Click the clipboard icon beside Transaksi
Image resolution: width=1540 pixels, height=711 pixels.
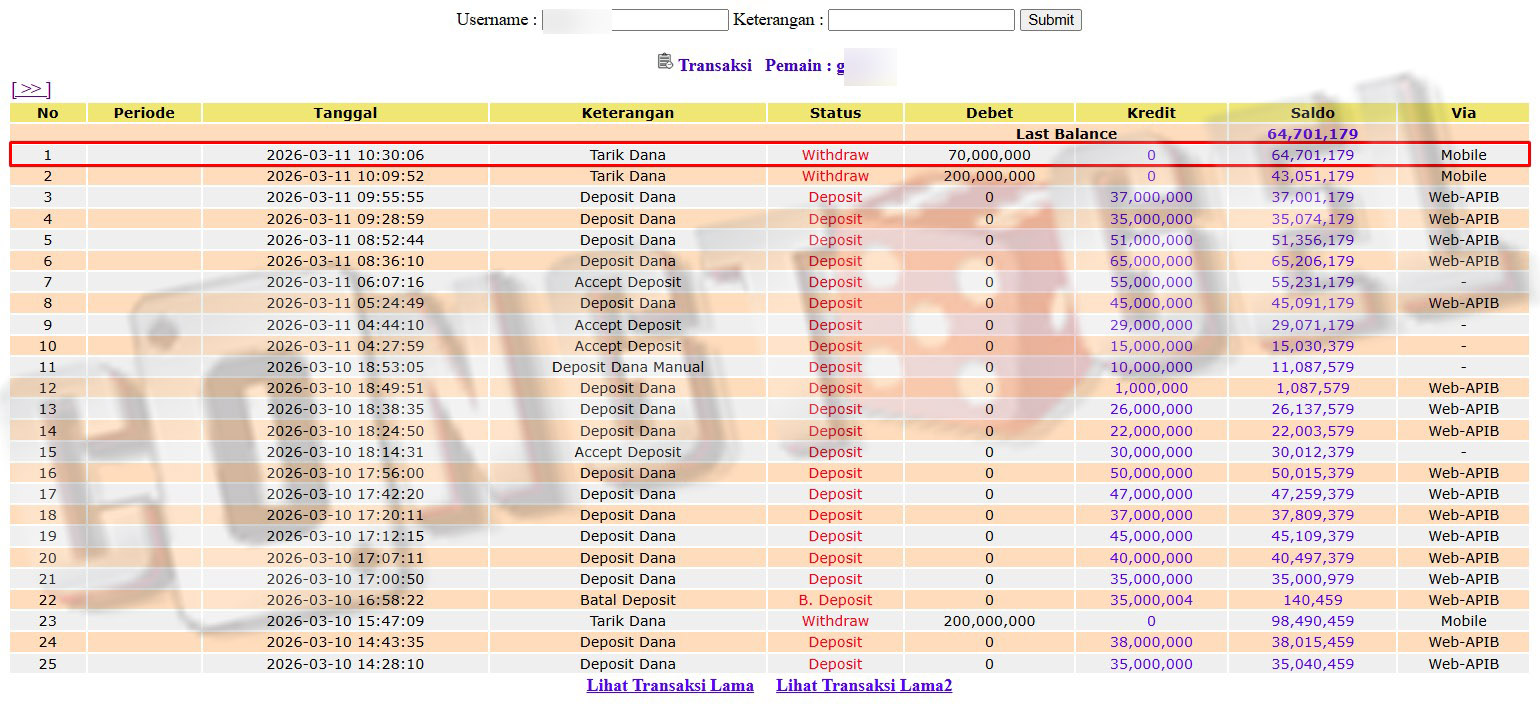pos(665,62)
